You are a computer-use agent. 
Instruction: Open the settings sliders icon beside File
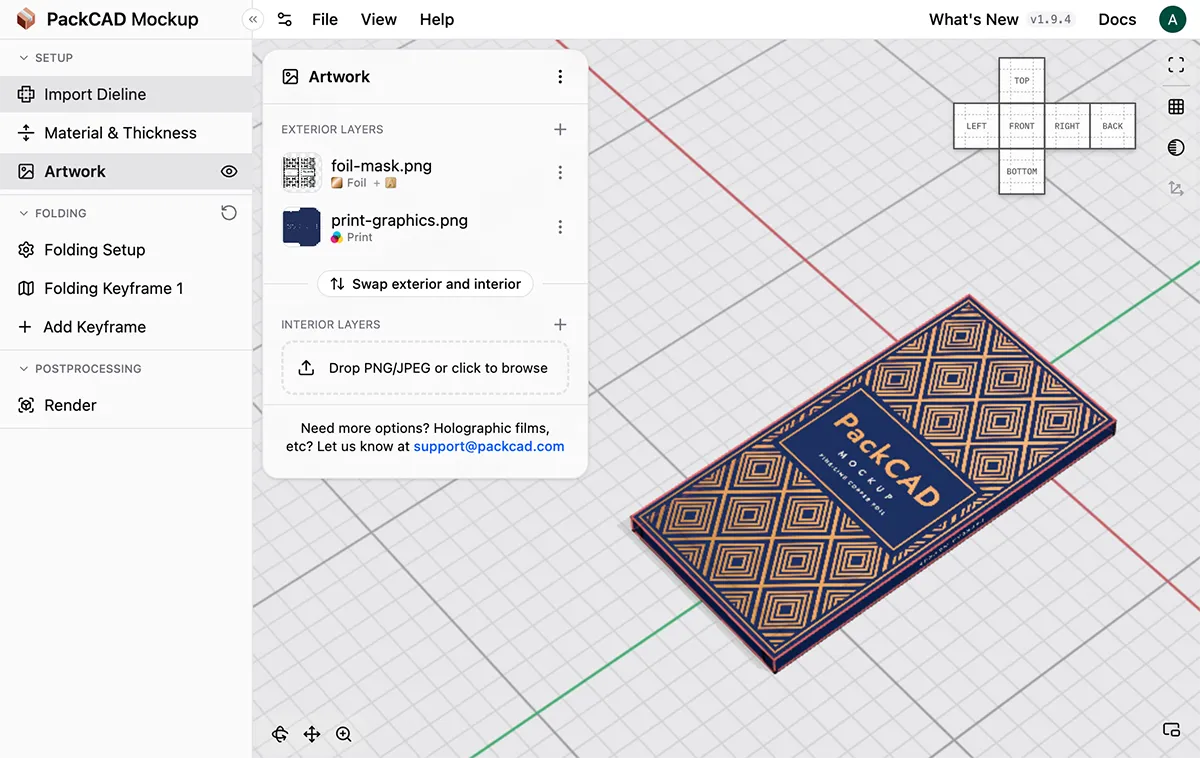[285, 19]
